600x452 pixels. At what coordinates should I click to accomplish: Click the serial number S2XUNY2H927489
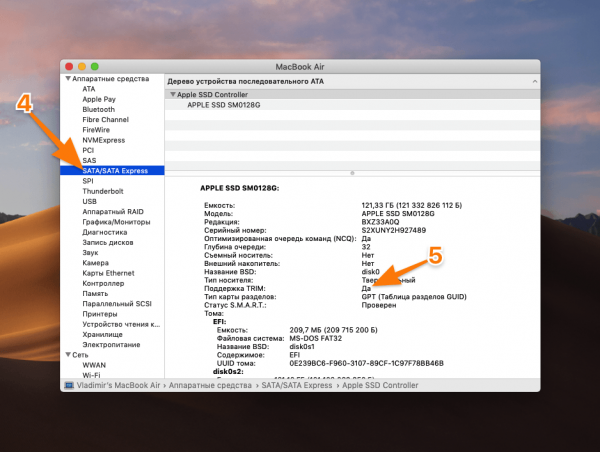394,230
